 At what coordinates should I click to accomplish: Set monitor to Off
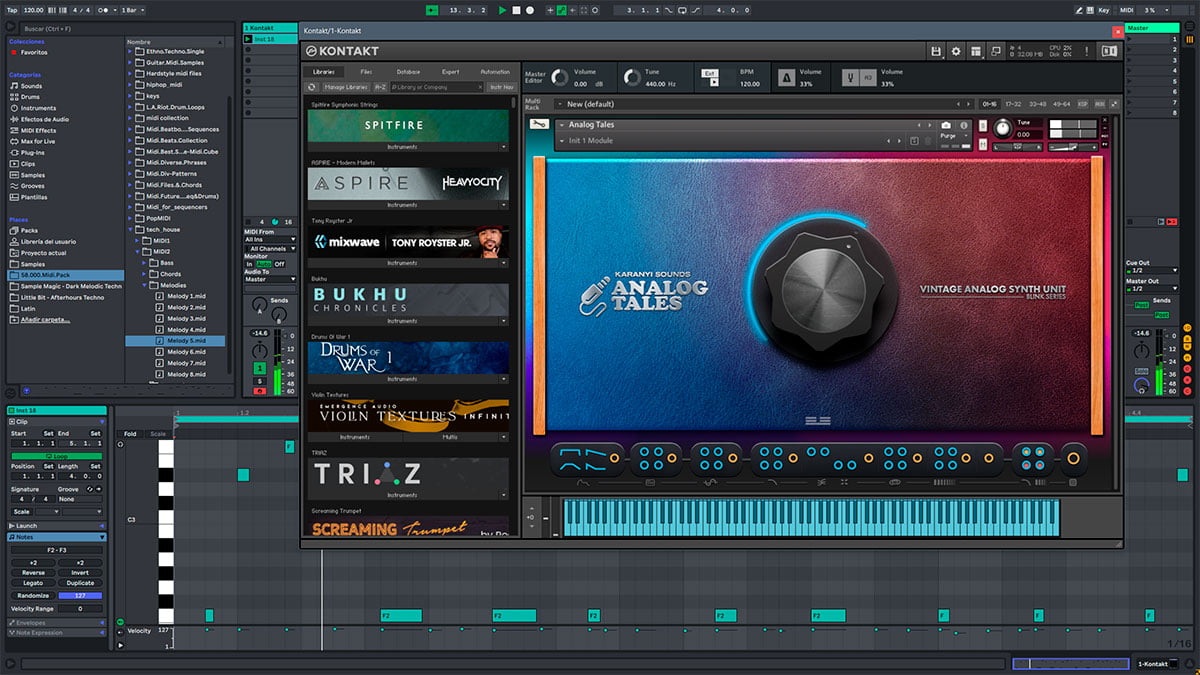coord(280,264)
